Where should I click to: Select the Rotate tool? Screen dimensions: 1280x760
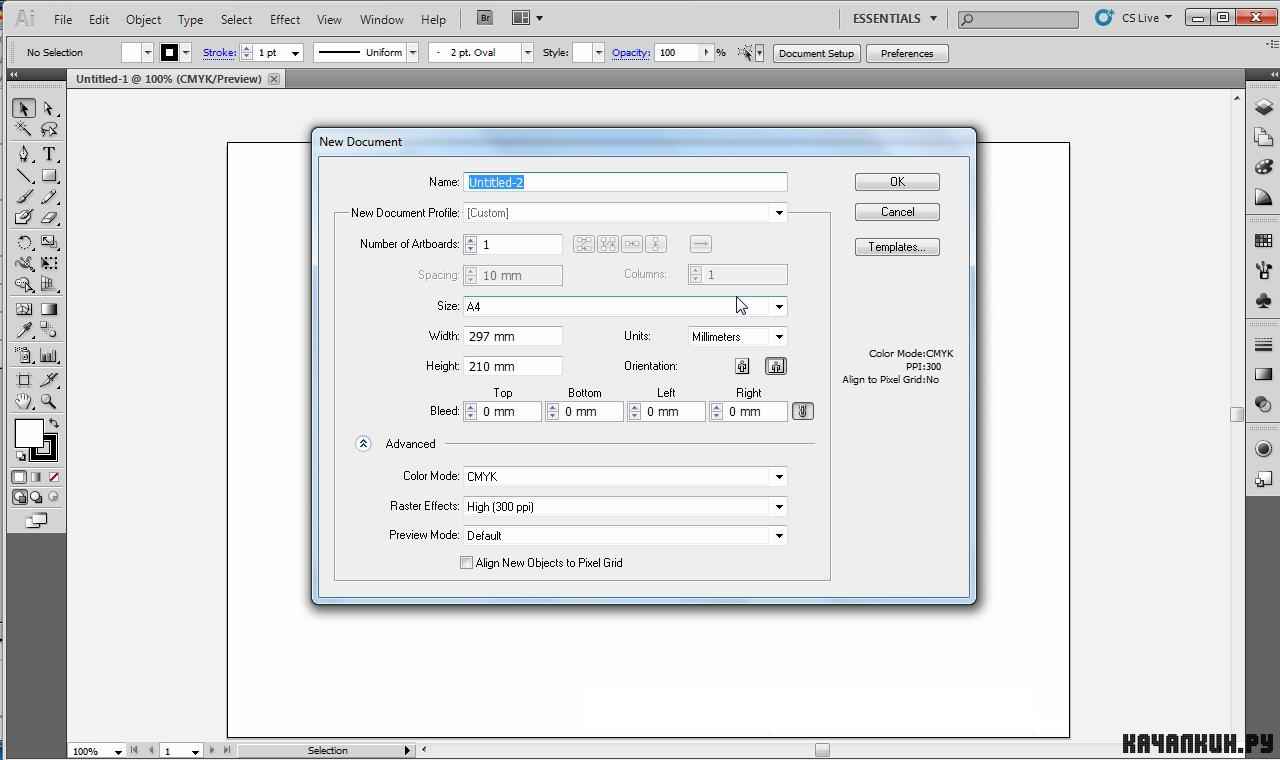click(x=24, y=243)
